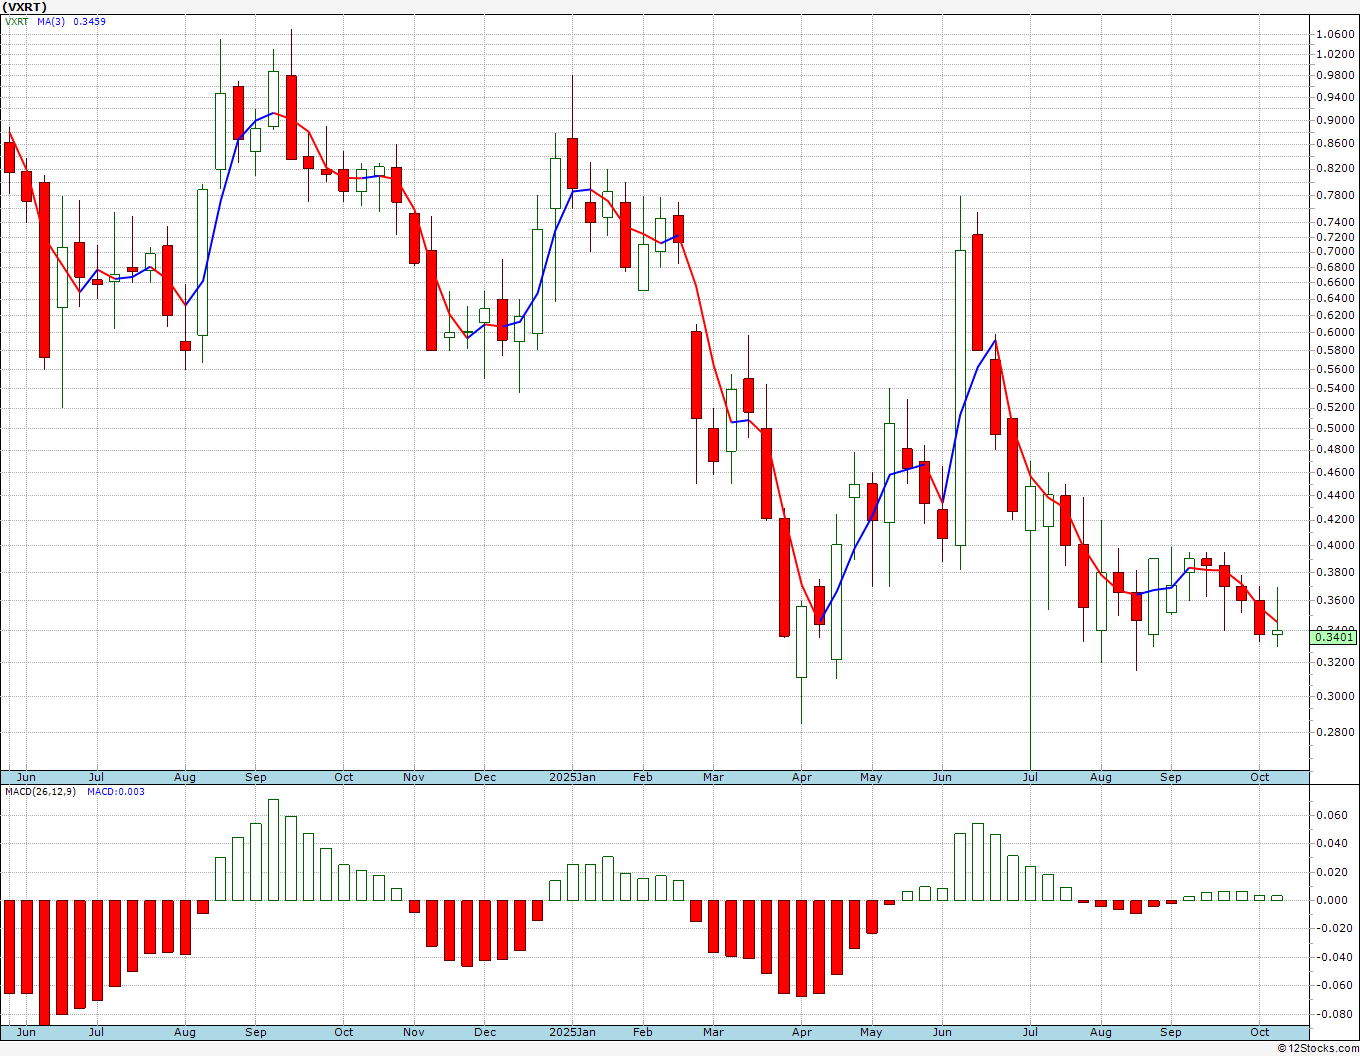Screen dimensions: 1360x1056
Task: Click May on the price chart time axis
Action: 871,777
